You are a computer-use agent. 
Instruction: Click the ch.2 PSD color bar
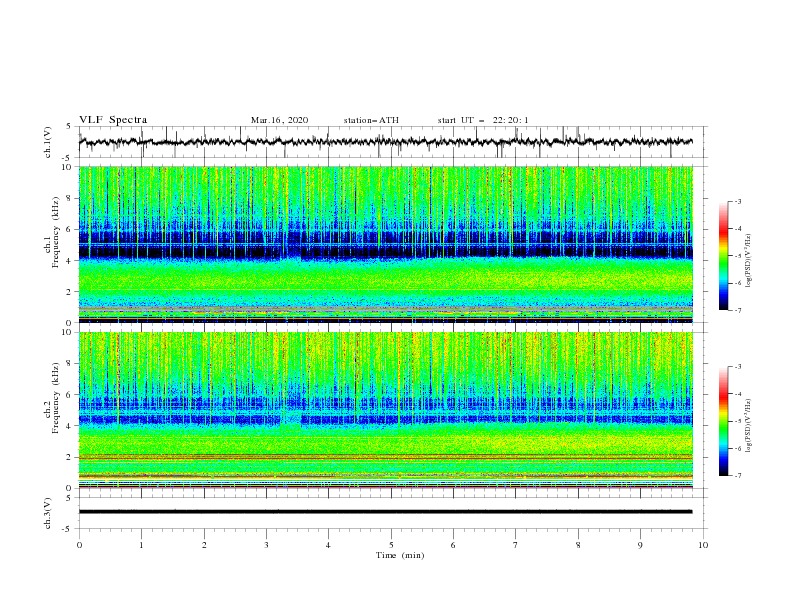pyautogui.click(x=723, y=421)
